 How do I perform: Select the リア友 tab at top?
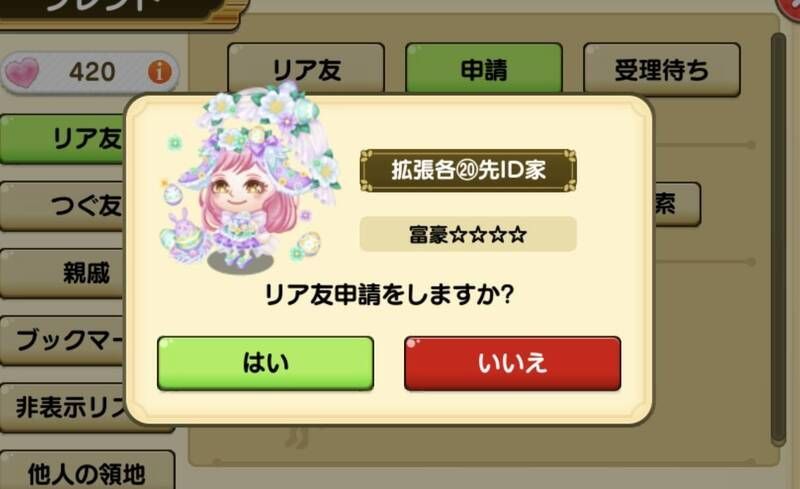point(306,69)
